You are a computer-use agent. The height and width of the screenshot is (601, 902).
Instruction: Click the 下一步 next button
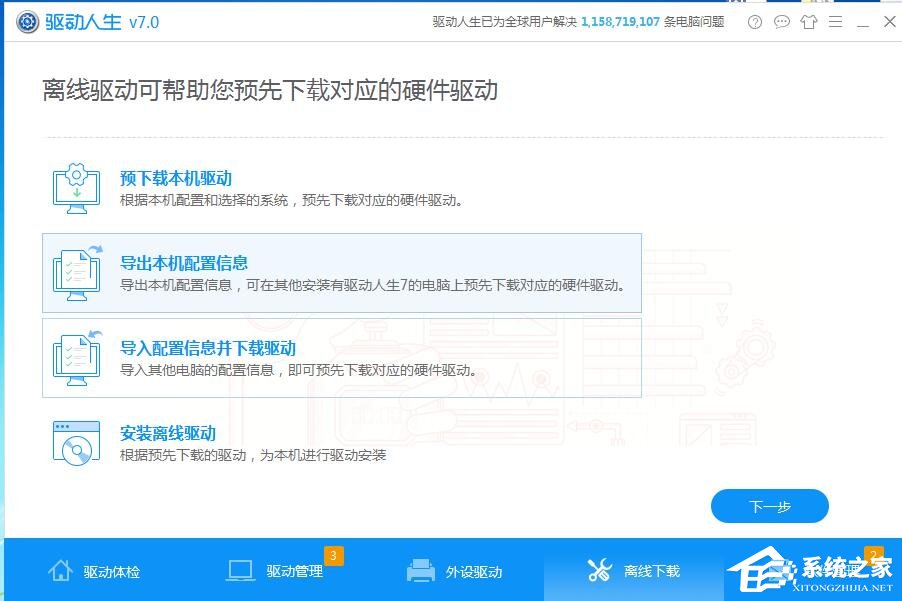click(769, 506)
